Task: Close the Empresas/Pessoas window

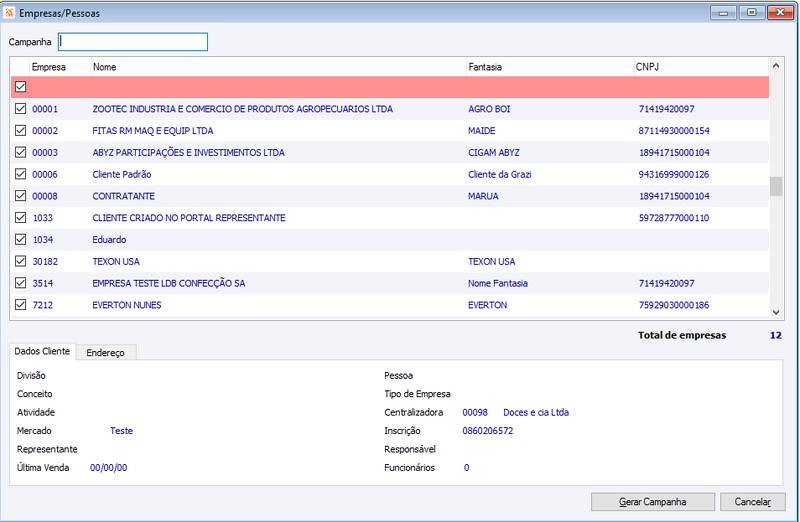Action: click(x=780, y=12)
